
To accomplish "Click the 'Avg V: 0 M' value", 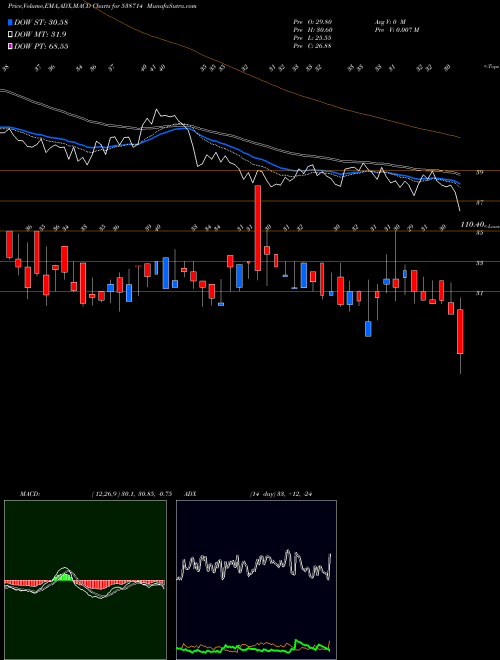I will (389, 22).
